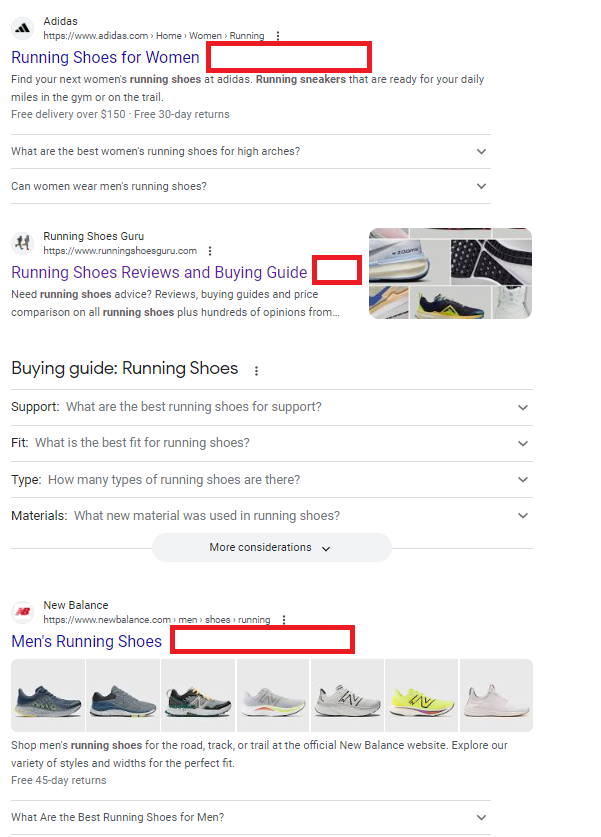
Task: Click the Adidas site name text
Action: coord(60,21)
